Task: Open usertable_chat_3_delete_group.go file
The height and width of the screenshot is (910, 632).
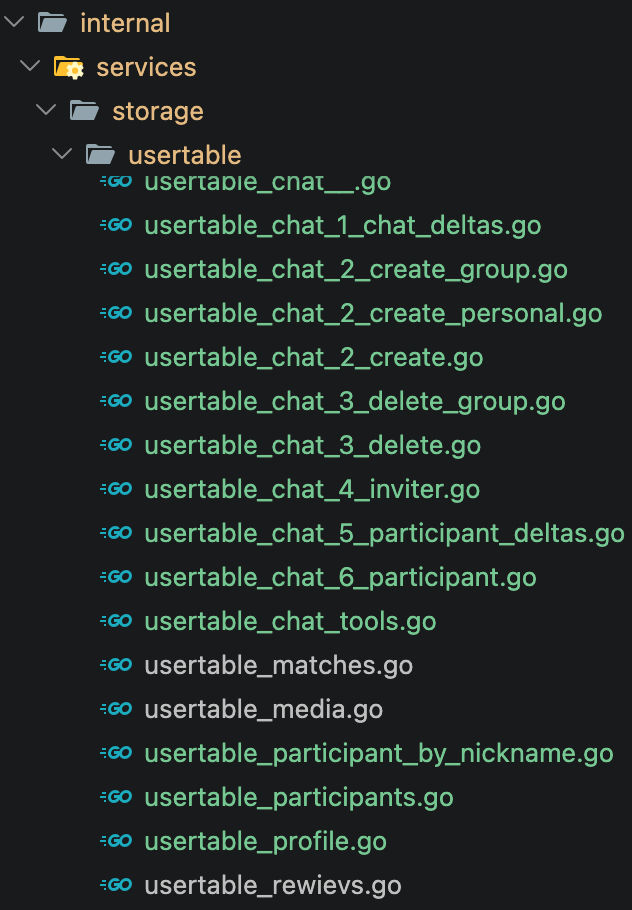Action: pos(354,401)
